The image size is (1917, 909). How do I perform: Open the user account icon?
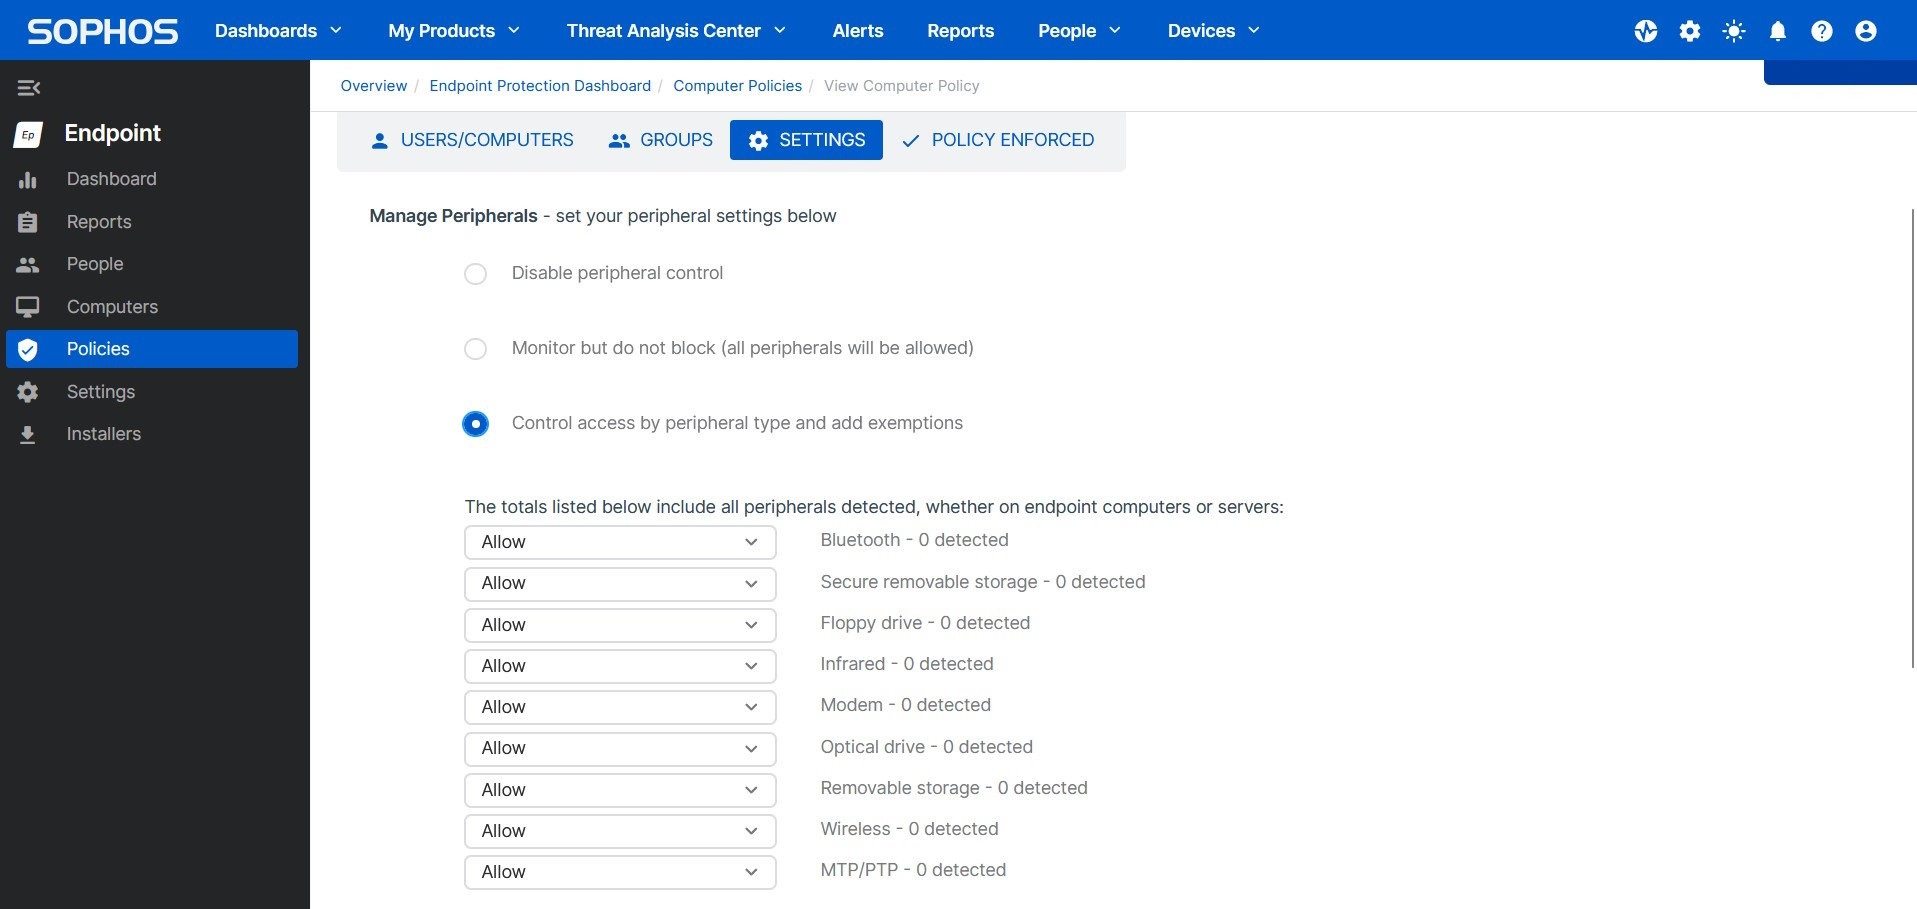coord(1866,30)
